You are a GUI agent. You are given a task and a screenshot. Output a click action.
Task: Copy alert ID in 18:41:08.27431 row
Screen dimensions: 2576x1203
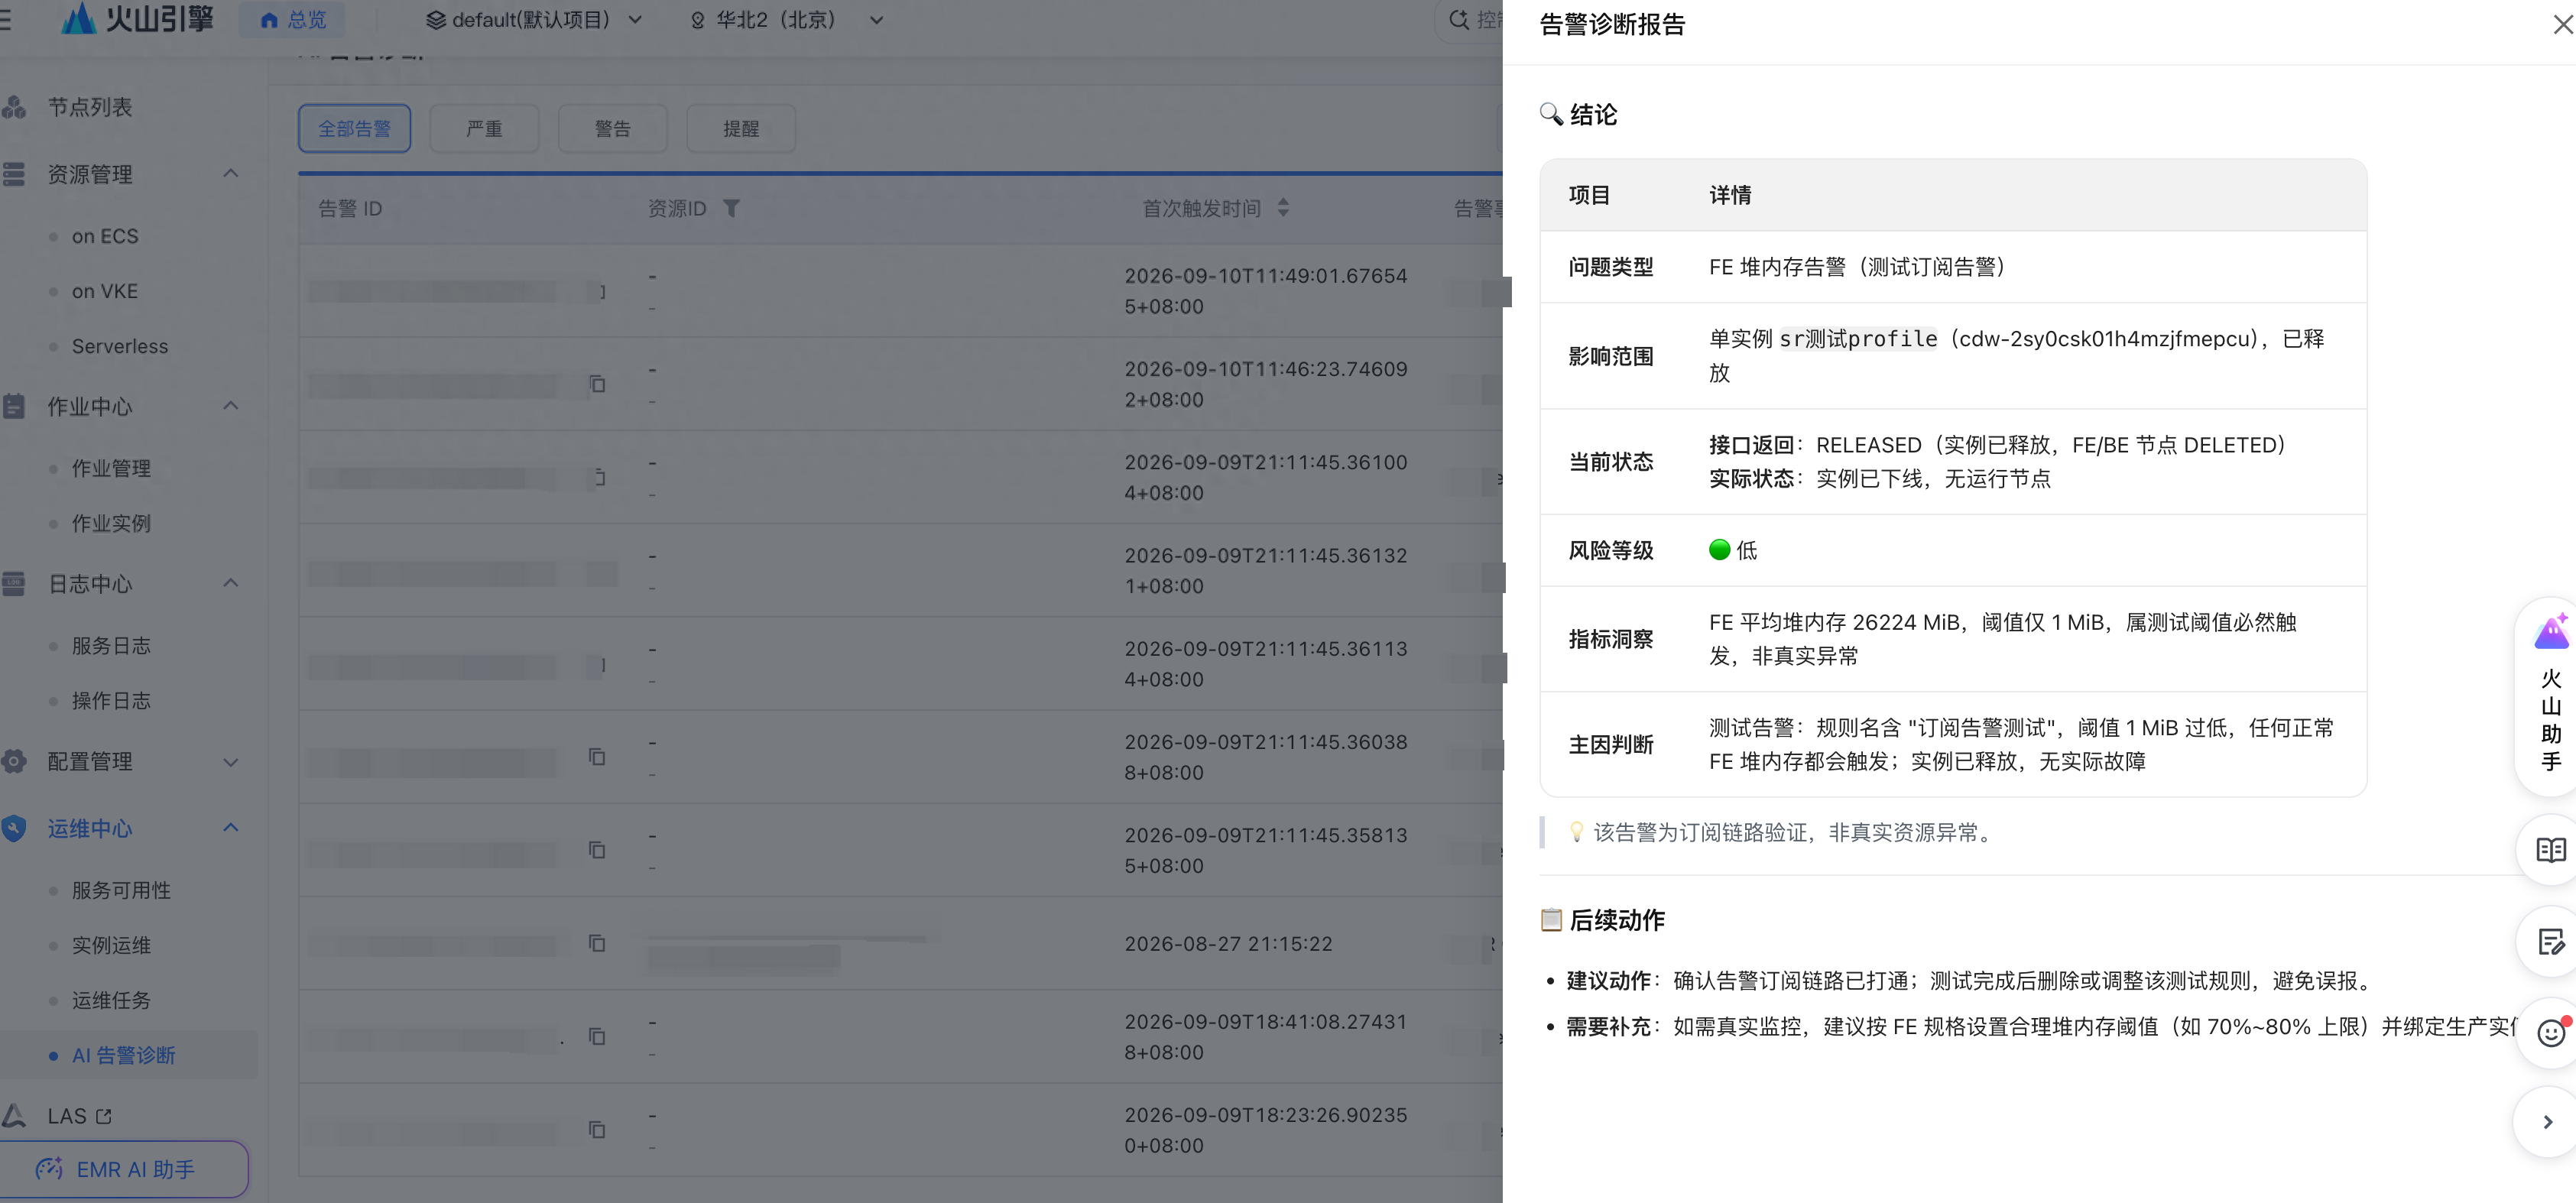point(597,1036)
